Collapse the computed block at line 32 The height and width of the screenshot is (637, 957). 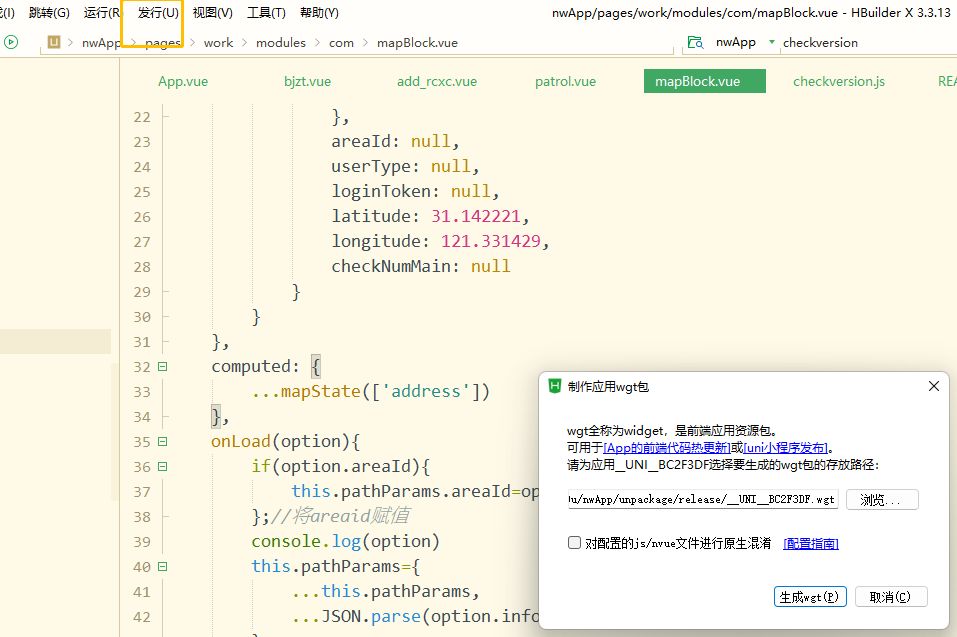[162, 367]
